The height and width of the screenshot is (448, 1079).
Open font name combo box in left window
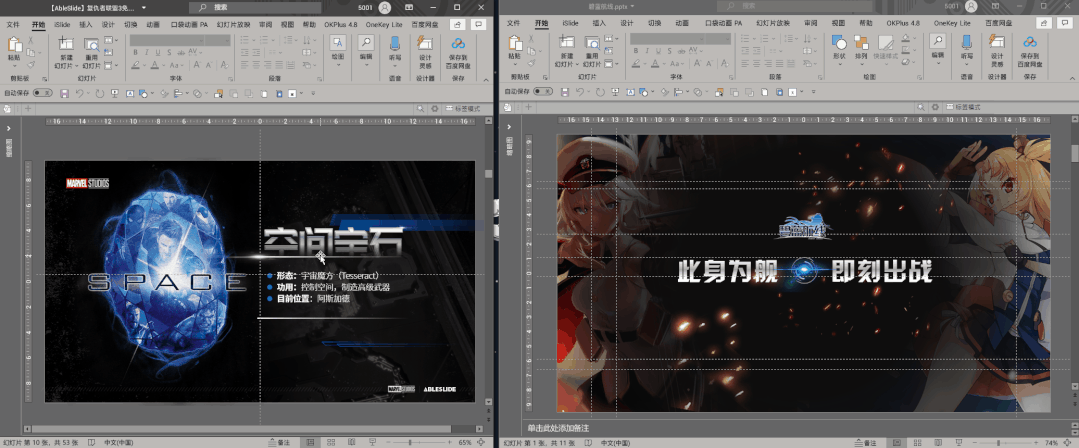coord(168,41)
